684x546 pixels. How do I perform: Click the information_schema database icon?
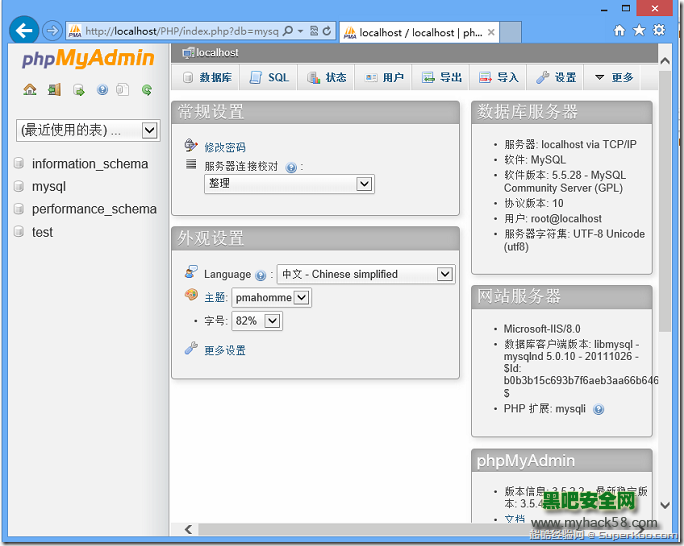tap(19, 164)
